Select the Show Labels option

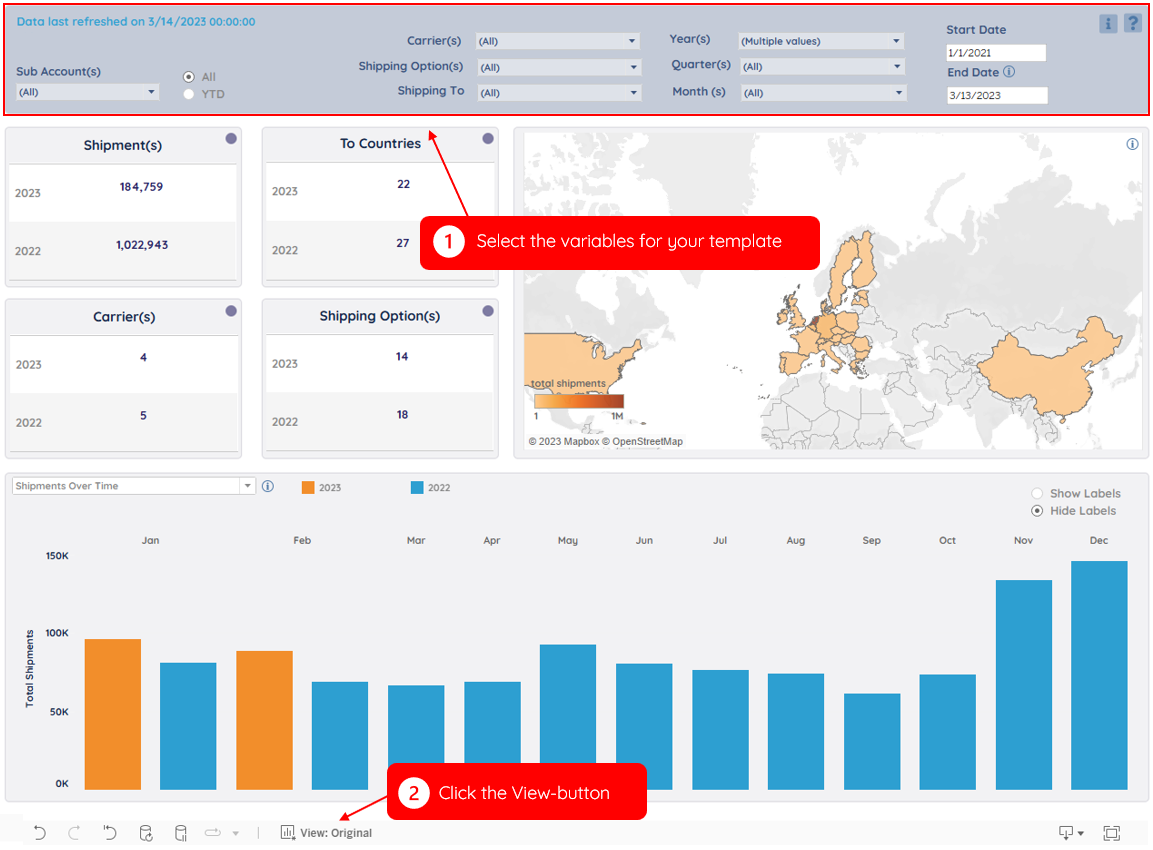point(1037,493)
